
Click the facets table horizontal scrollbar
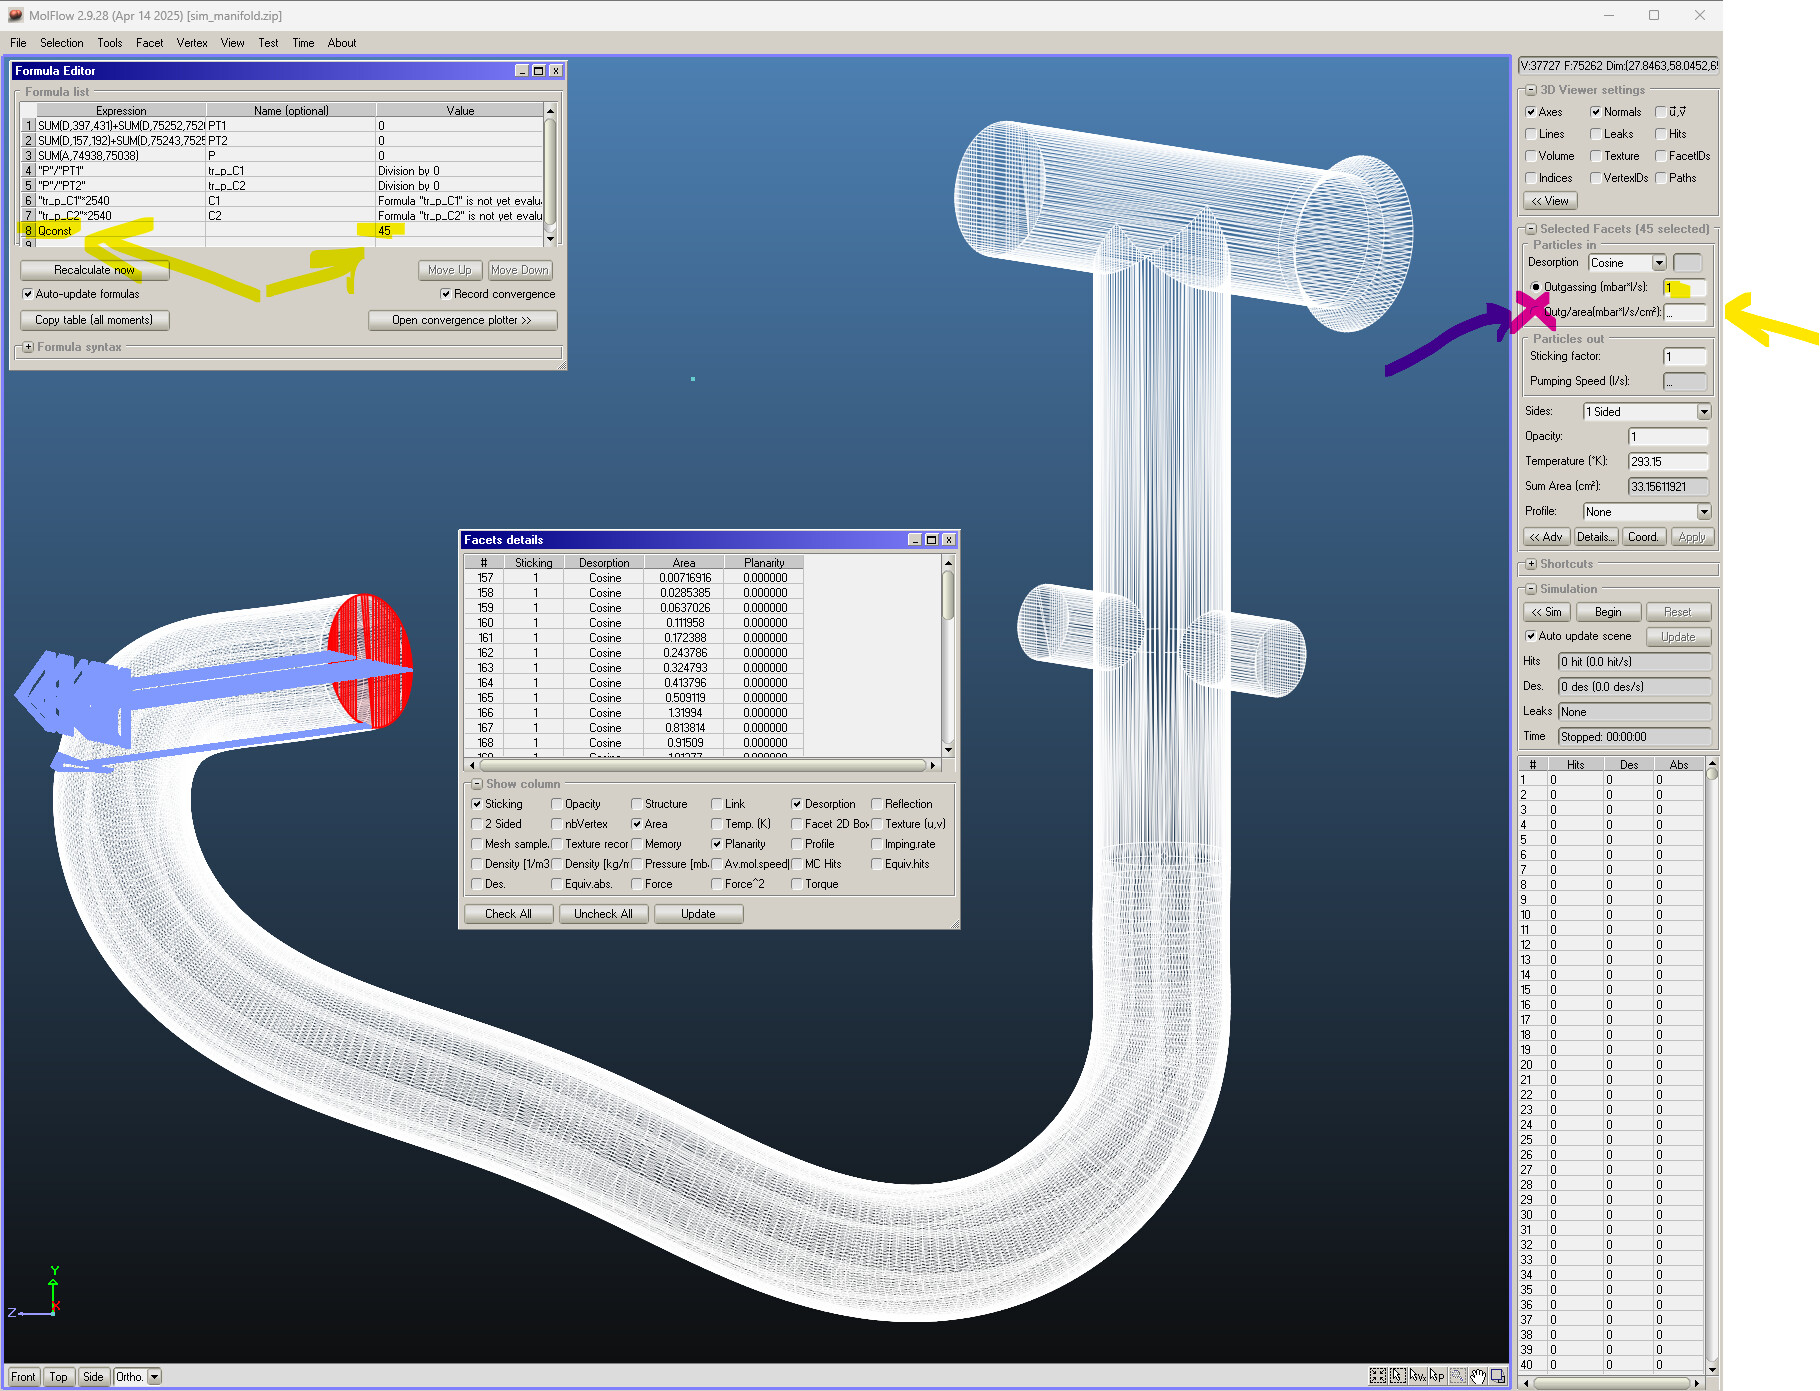[x=702, y=765]
